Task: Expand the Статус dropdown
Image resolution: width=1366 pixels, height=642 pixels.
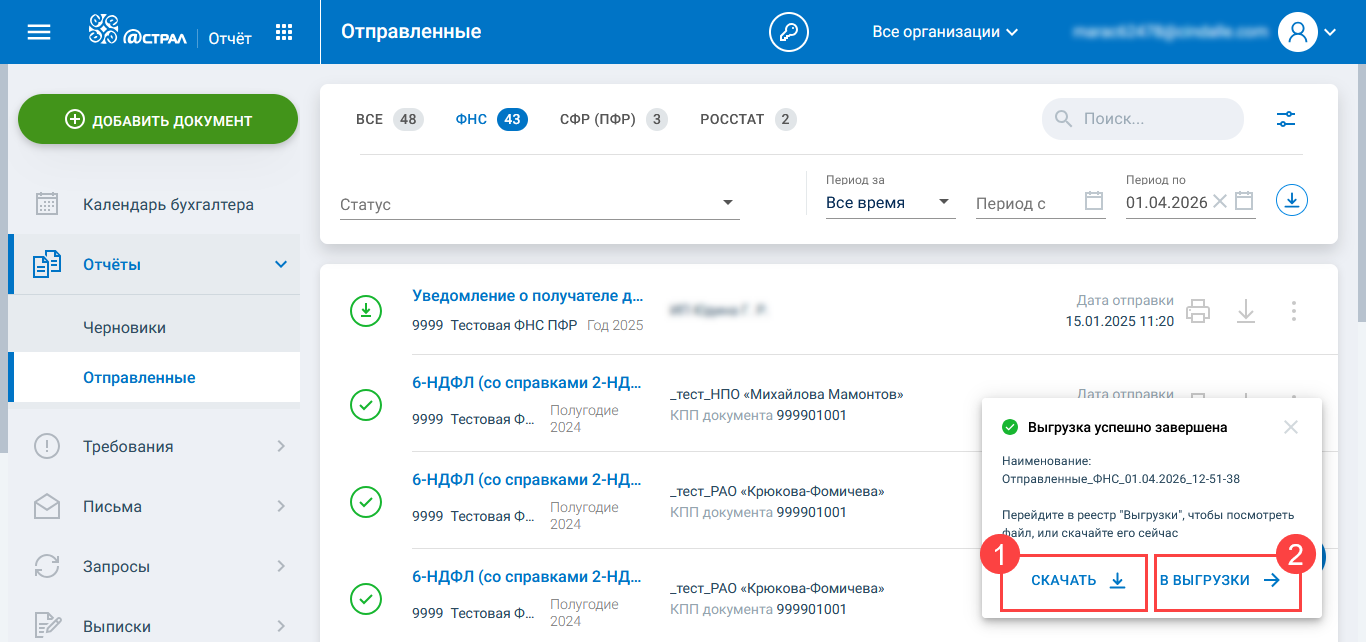Action: [727, 204]
